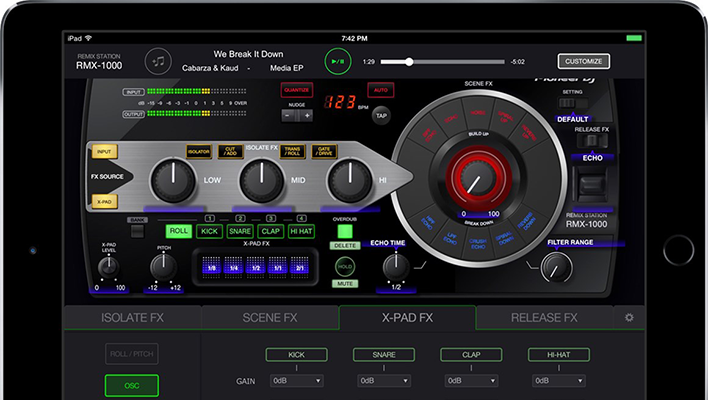Trigger the green ROLL pad

pos(179,230)
